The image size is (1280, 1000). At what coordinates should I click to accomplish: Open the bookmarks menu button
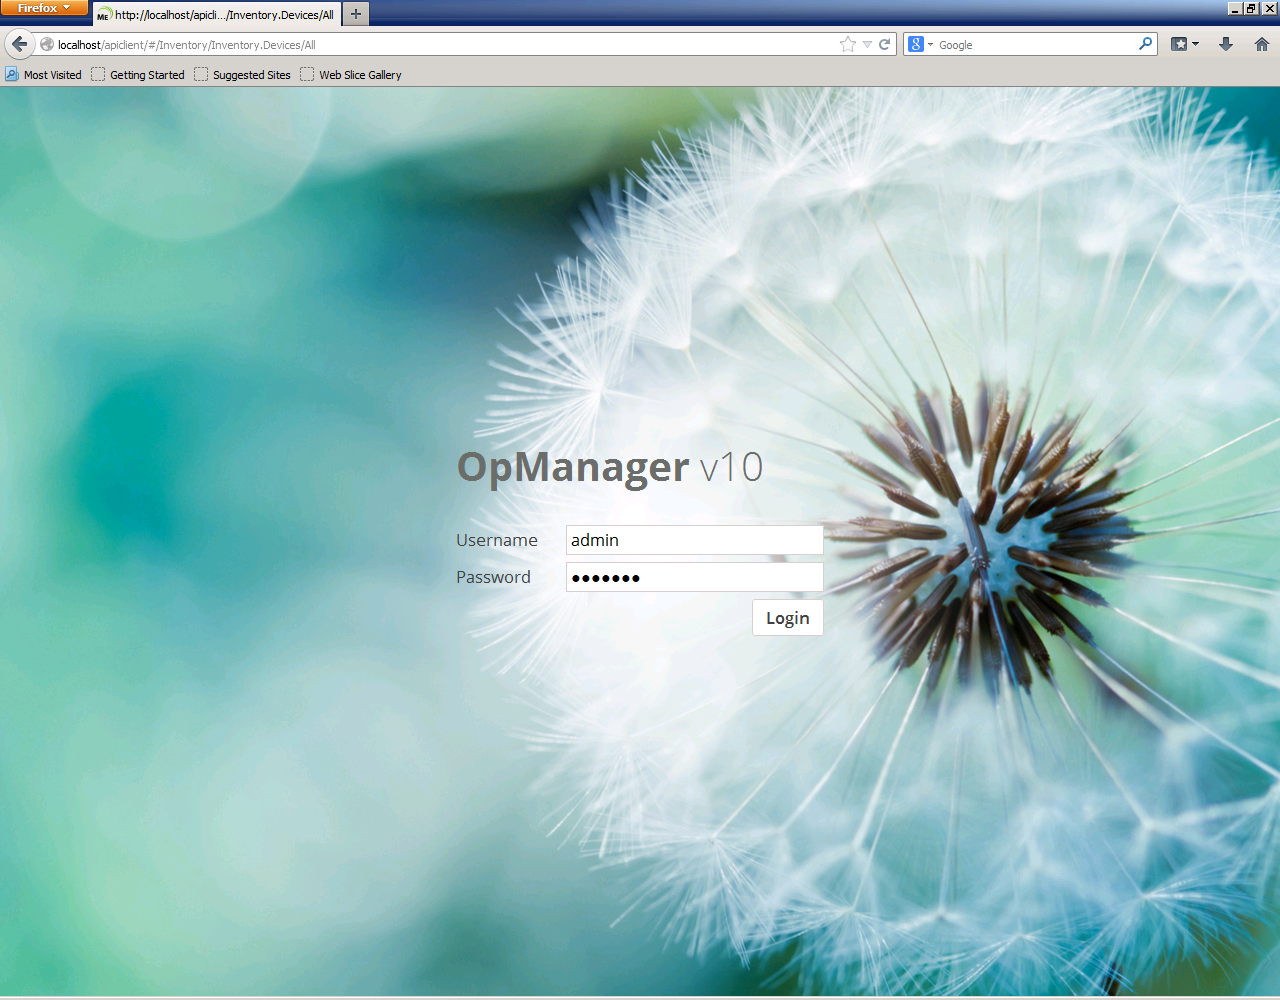pyautogui.click(x=1185, y=44)
